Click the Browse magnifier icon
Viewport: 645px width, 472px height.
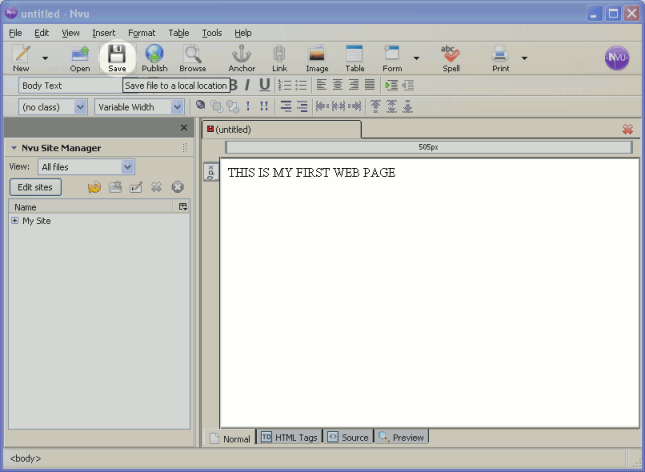[193, 58]
